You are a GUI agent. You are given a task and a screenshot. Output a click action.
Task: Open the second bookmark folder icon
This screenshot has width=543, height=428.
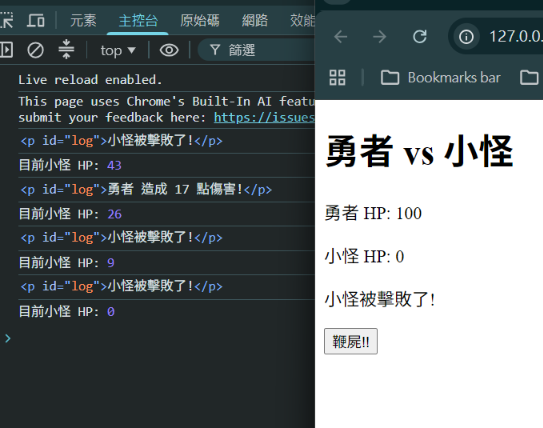[529, 78]
